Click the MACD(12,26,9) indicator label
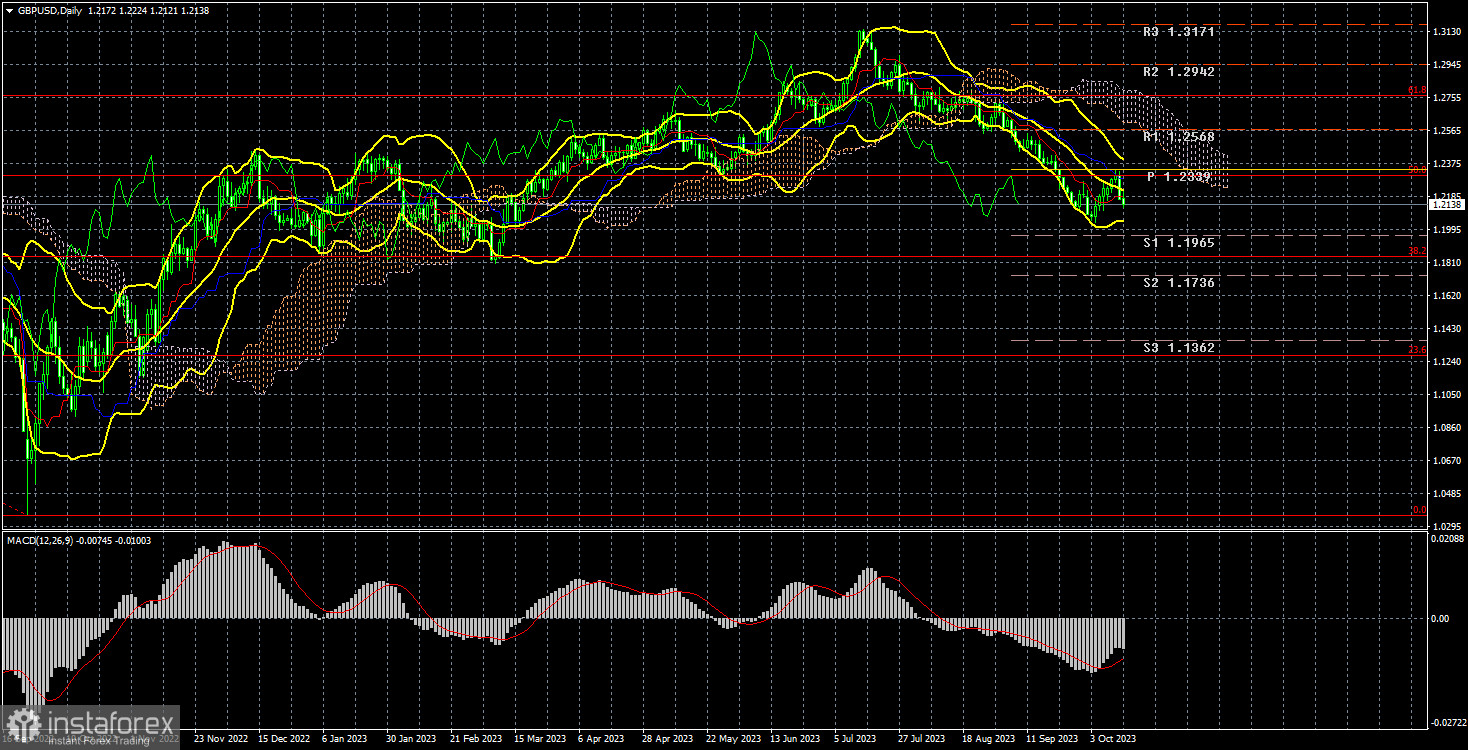 (42, 541)
